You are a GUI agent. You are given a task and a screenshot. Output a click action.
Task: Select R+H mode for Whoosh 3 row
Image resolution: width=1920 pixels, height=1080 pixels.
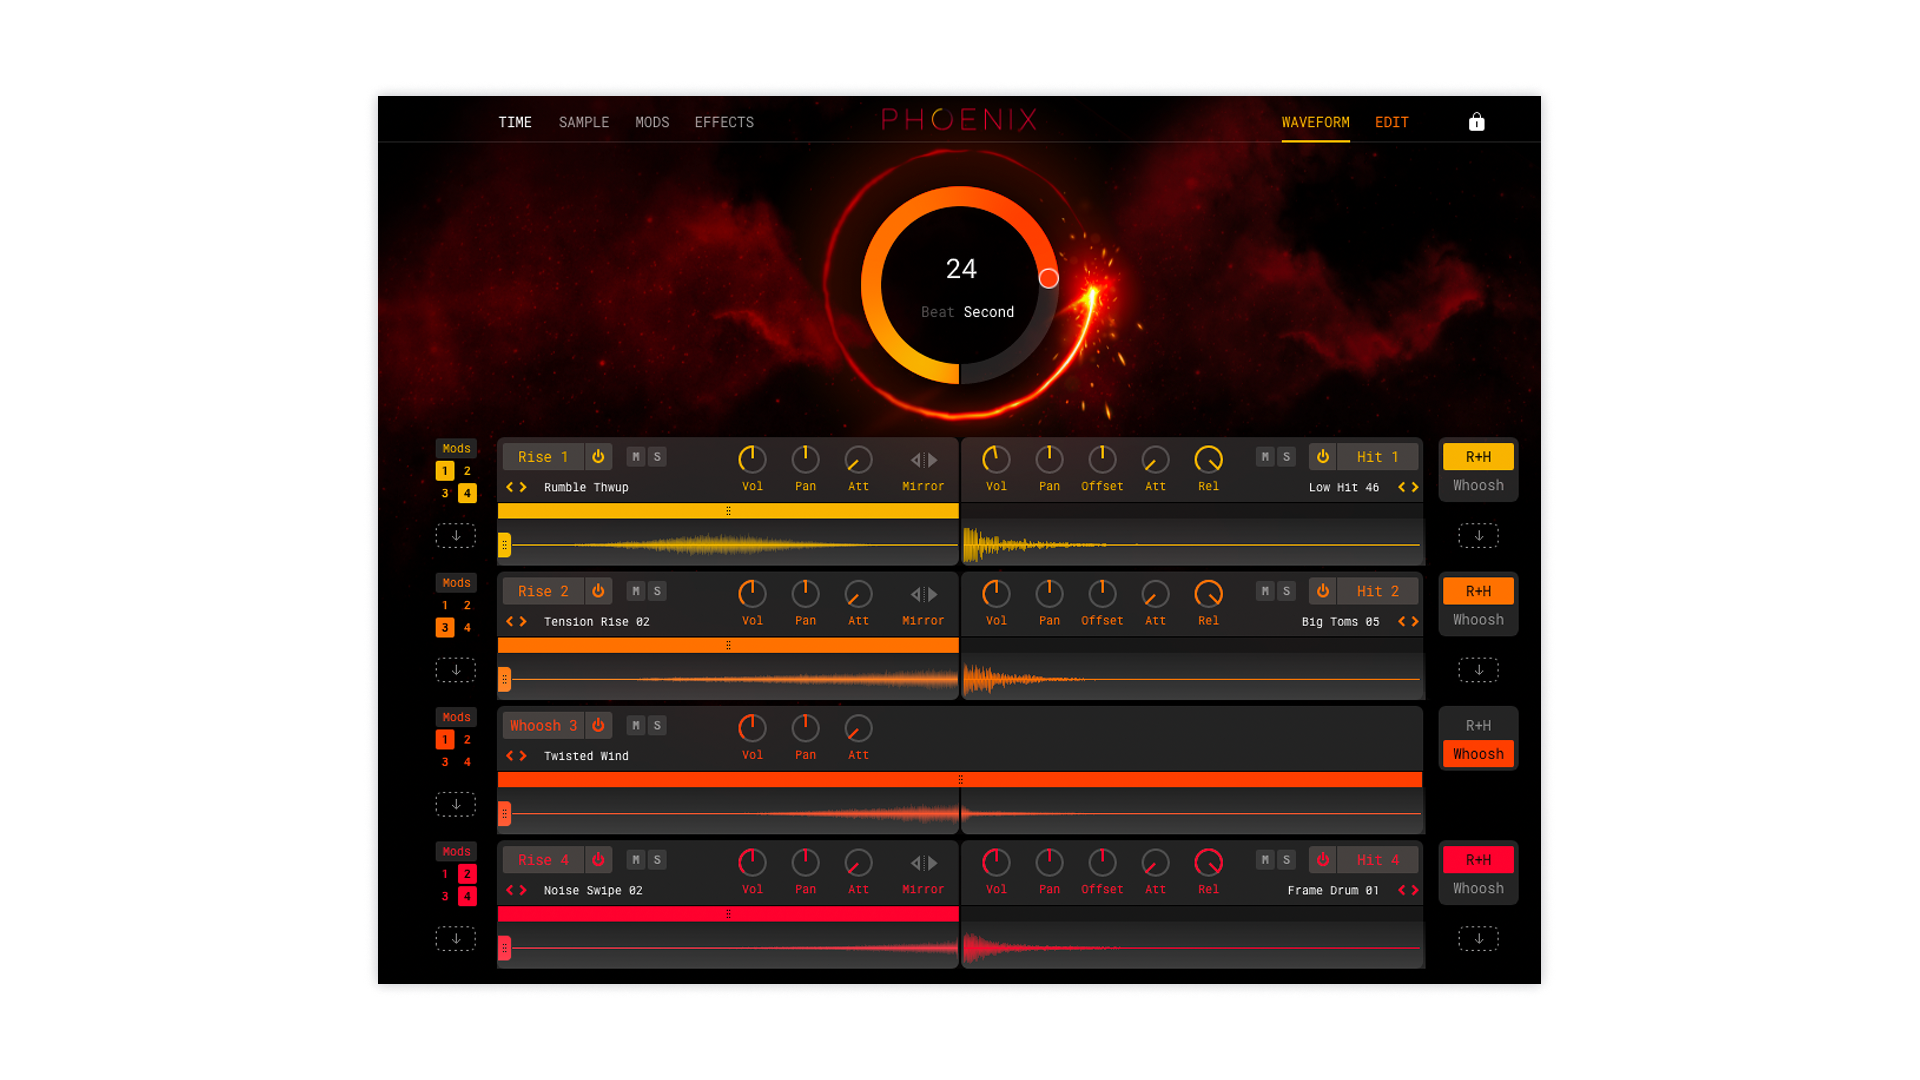click(1478, 726)
